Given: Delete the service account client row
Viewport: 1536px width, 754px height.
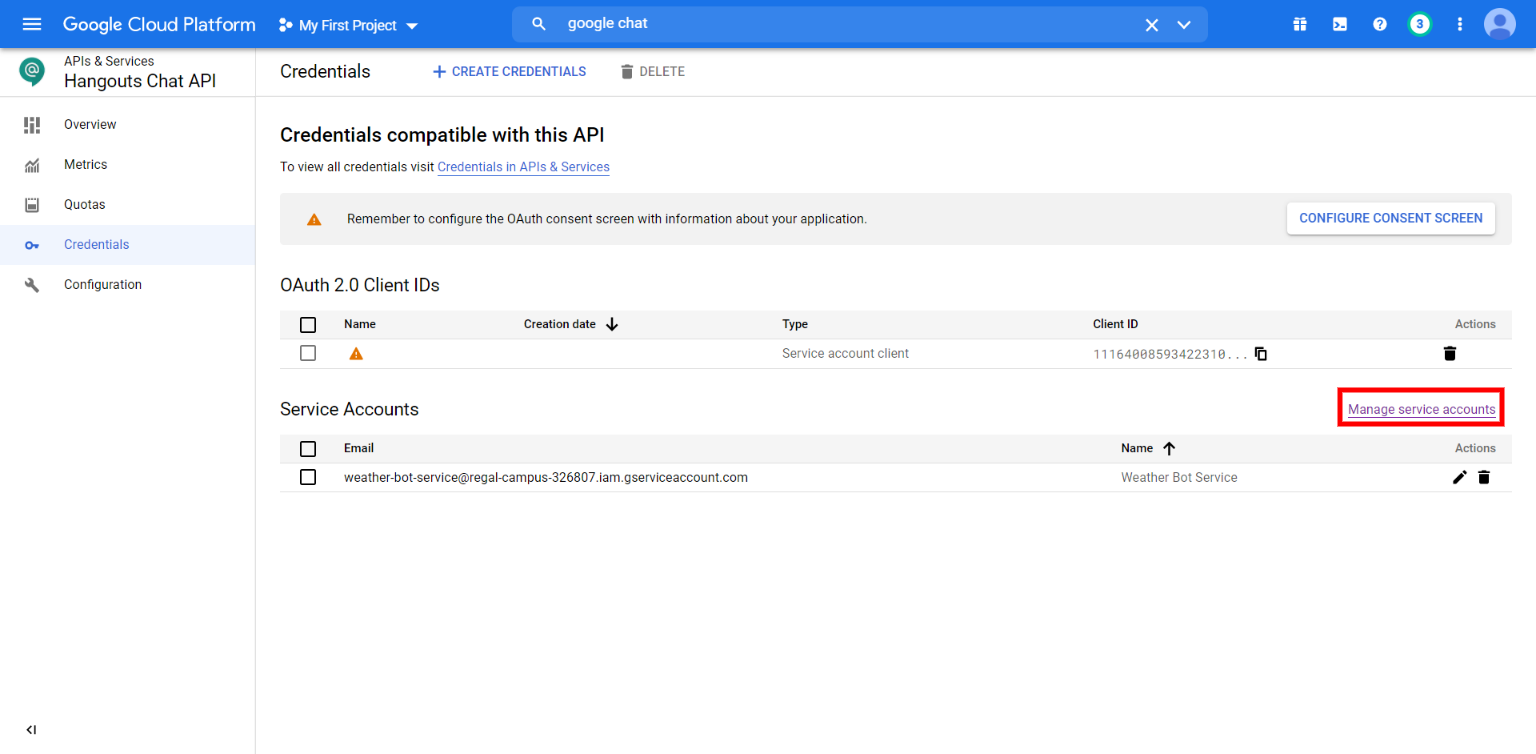Looking at the screenshot, I should pyautogui.click(x=1450, y=353).
